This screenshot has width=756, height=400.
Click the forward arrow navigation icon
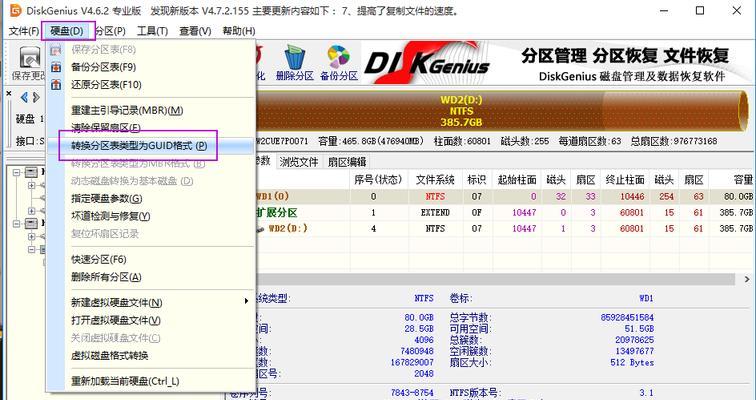[x=36, y=98]
